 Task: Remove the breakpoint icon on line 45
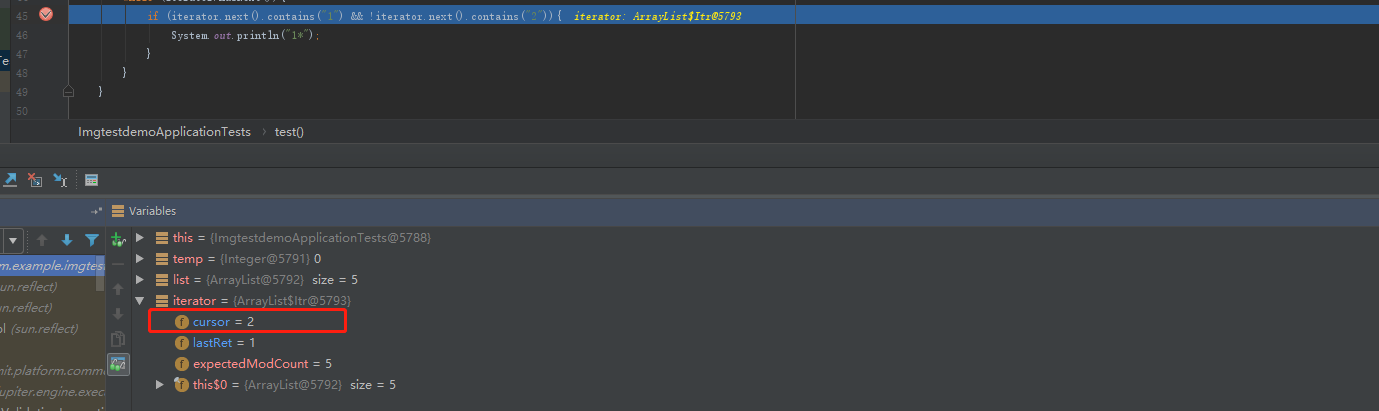(45, 14)
